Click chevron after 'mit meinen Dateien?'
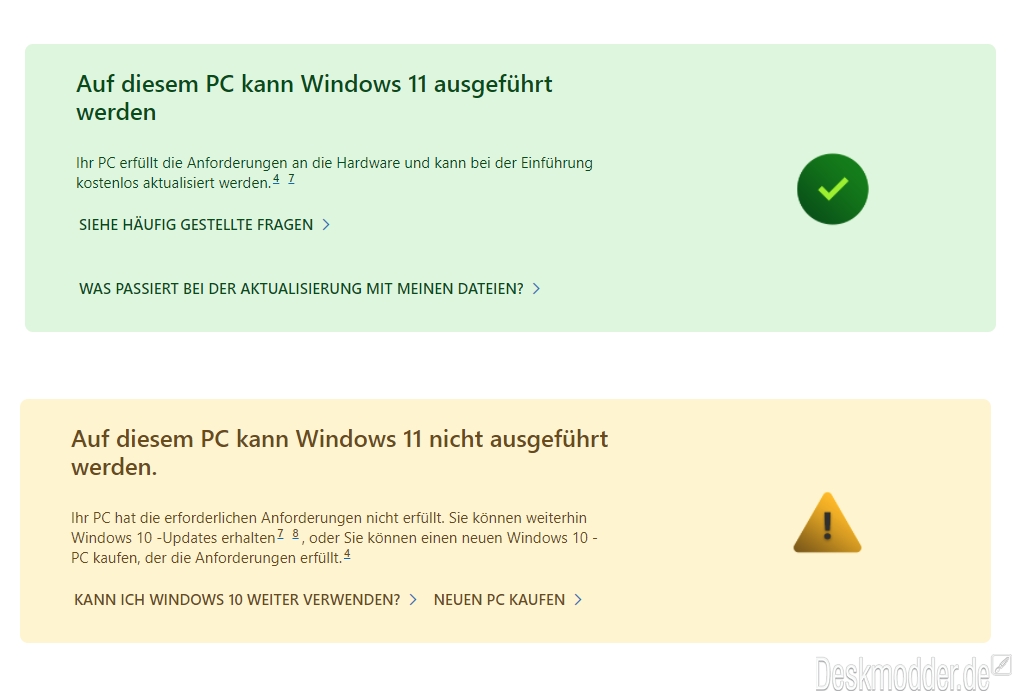This screenshot has width=1012, height=691. pyautogui.click(x=536, y=288)
